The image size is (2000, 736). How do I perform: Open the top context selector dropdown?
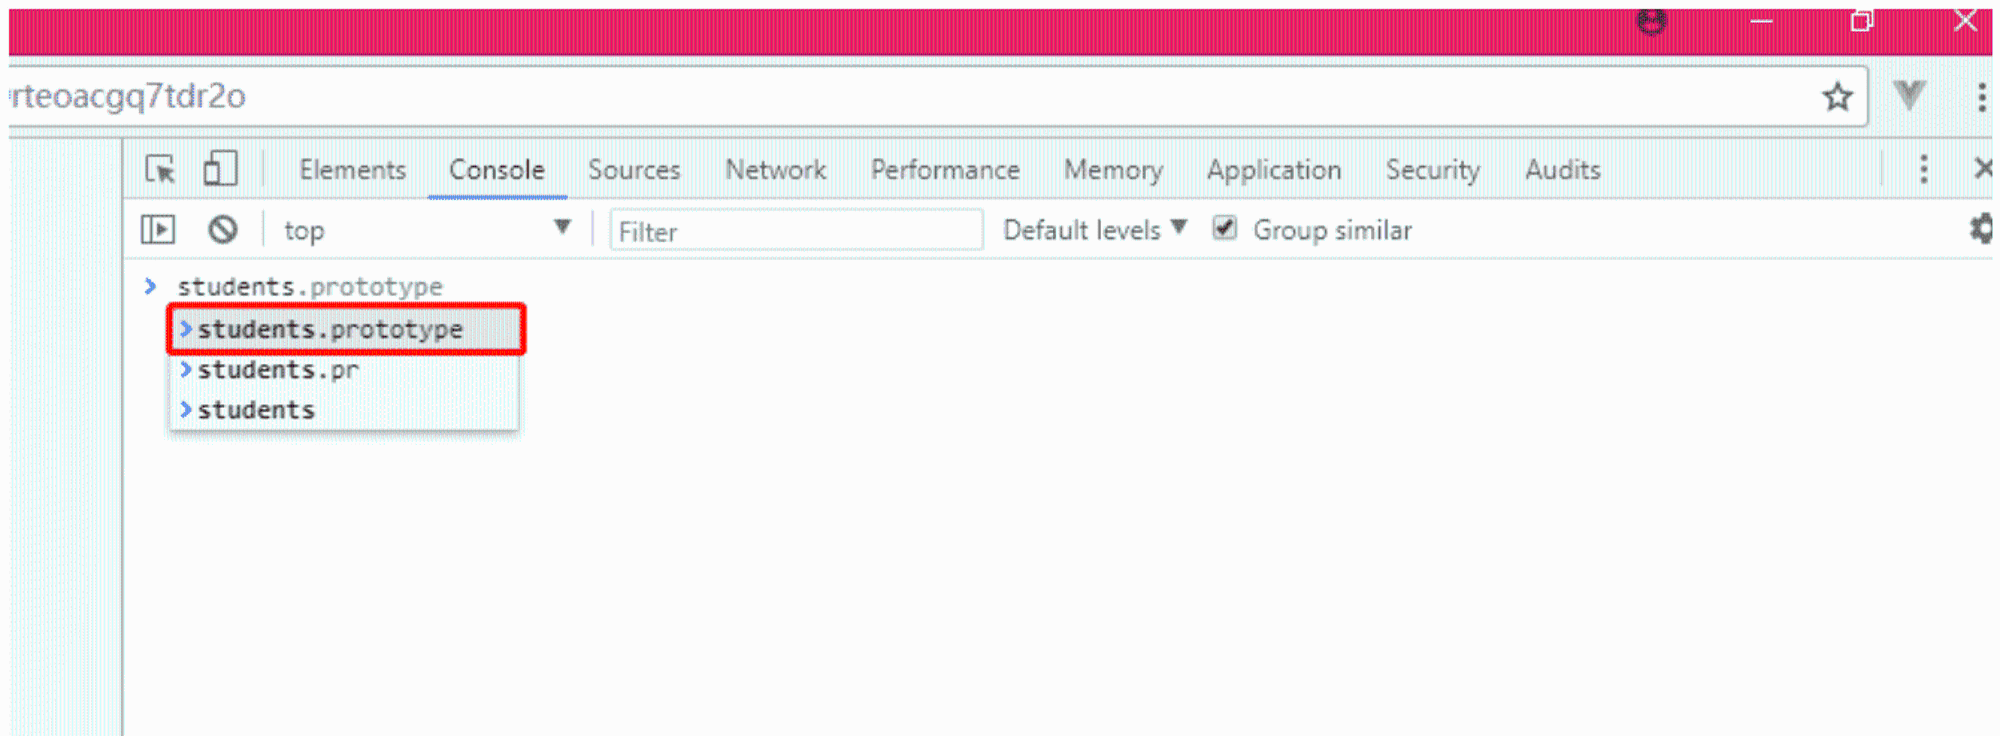pos(427,230)
